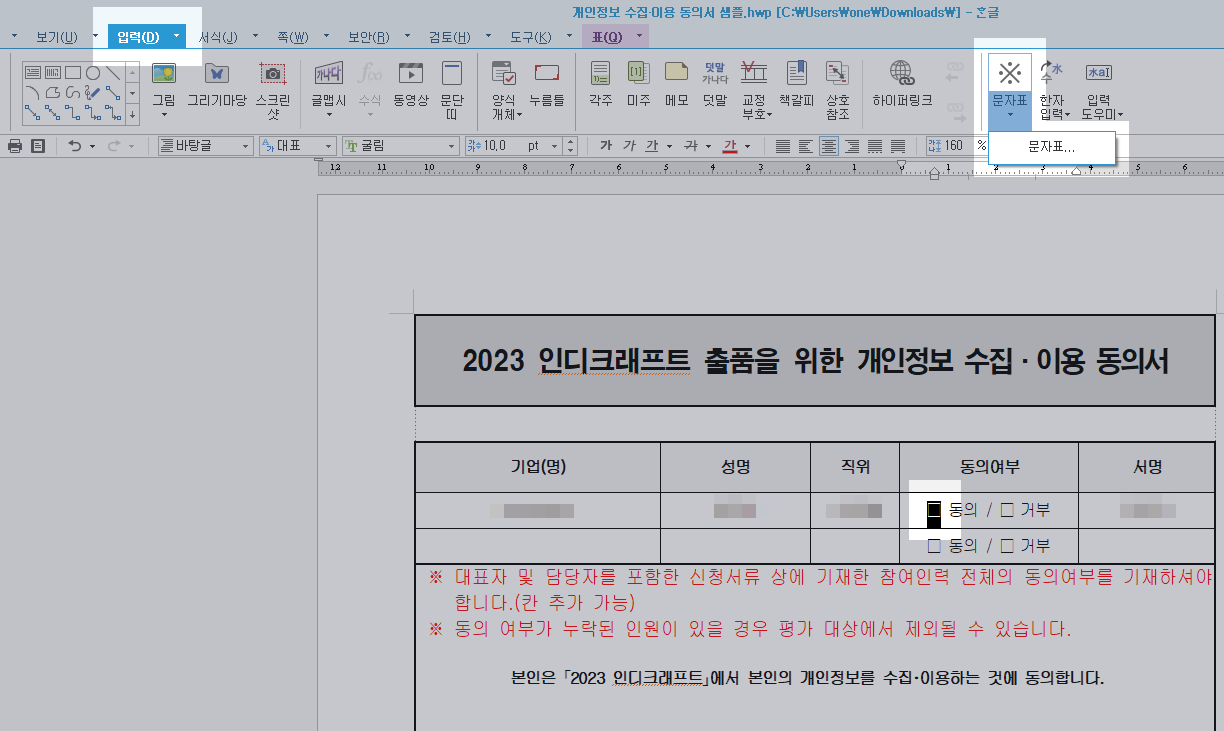1224x731 pixels.
Task: Select the ellipse shape tool
Action: [93, 72]
